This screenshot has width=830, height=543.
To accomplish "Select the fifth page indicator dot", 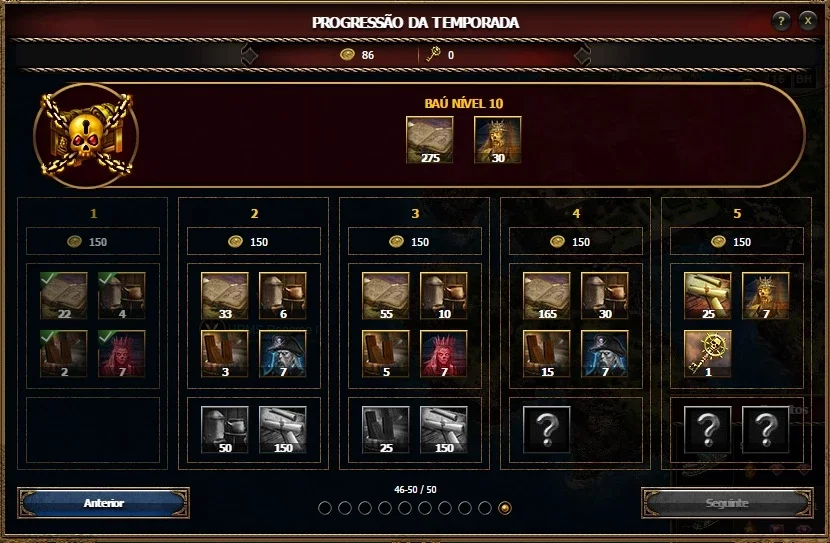I will coord(405,508).
